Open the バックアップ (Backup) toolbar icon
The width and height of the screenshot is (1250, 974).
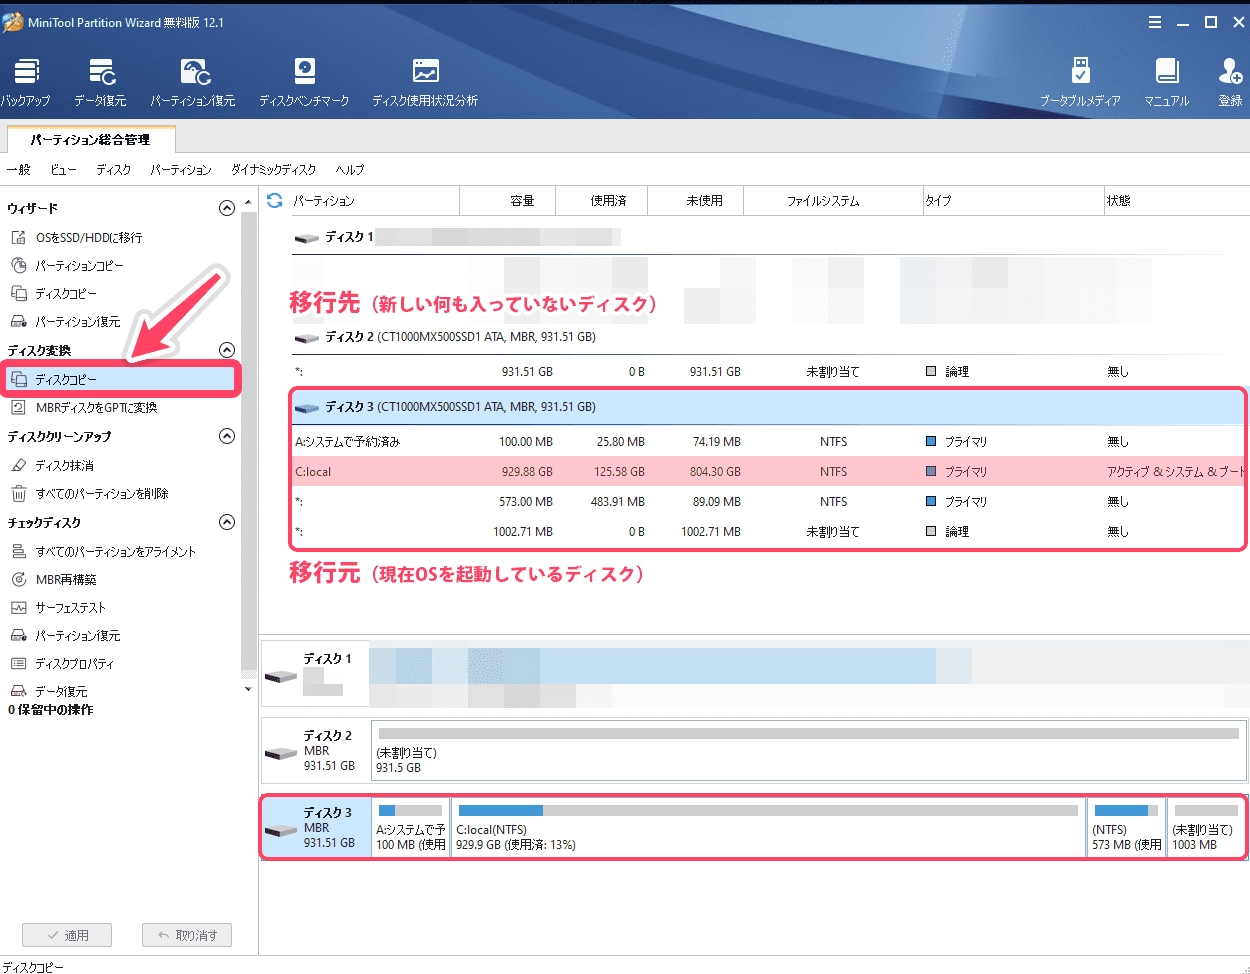point(26,82)
